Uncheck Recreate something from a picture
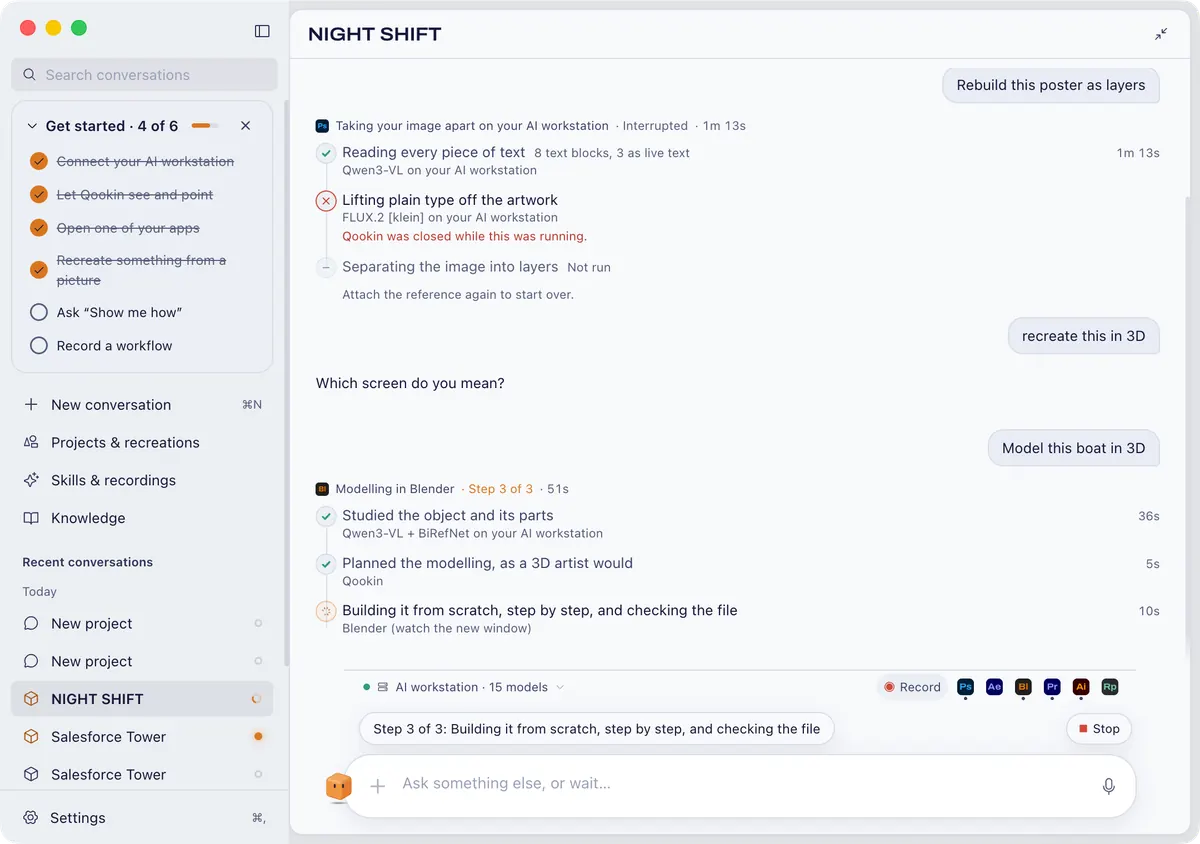The image size is (1200, 844). pos(39,270)
